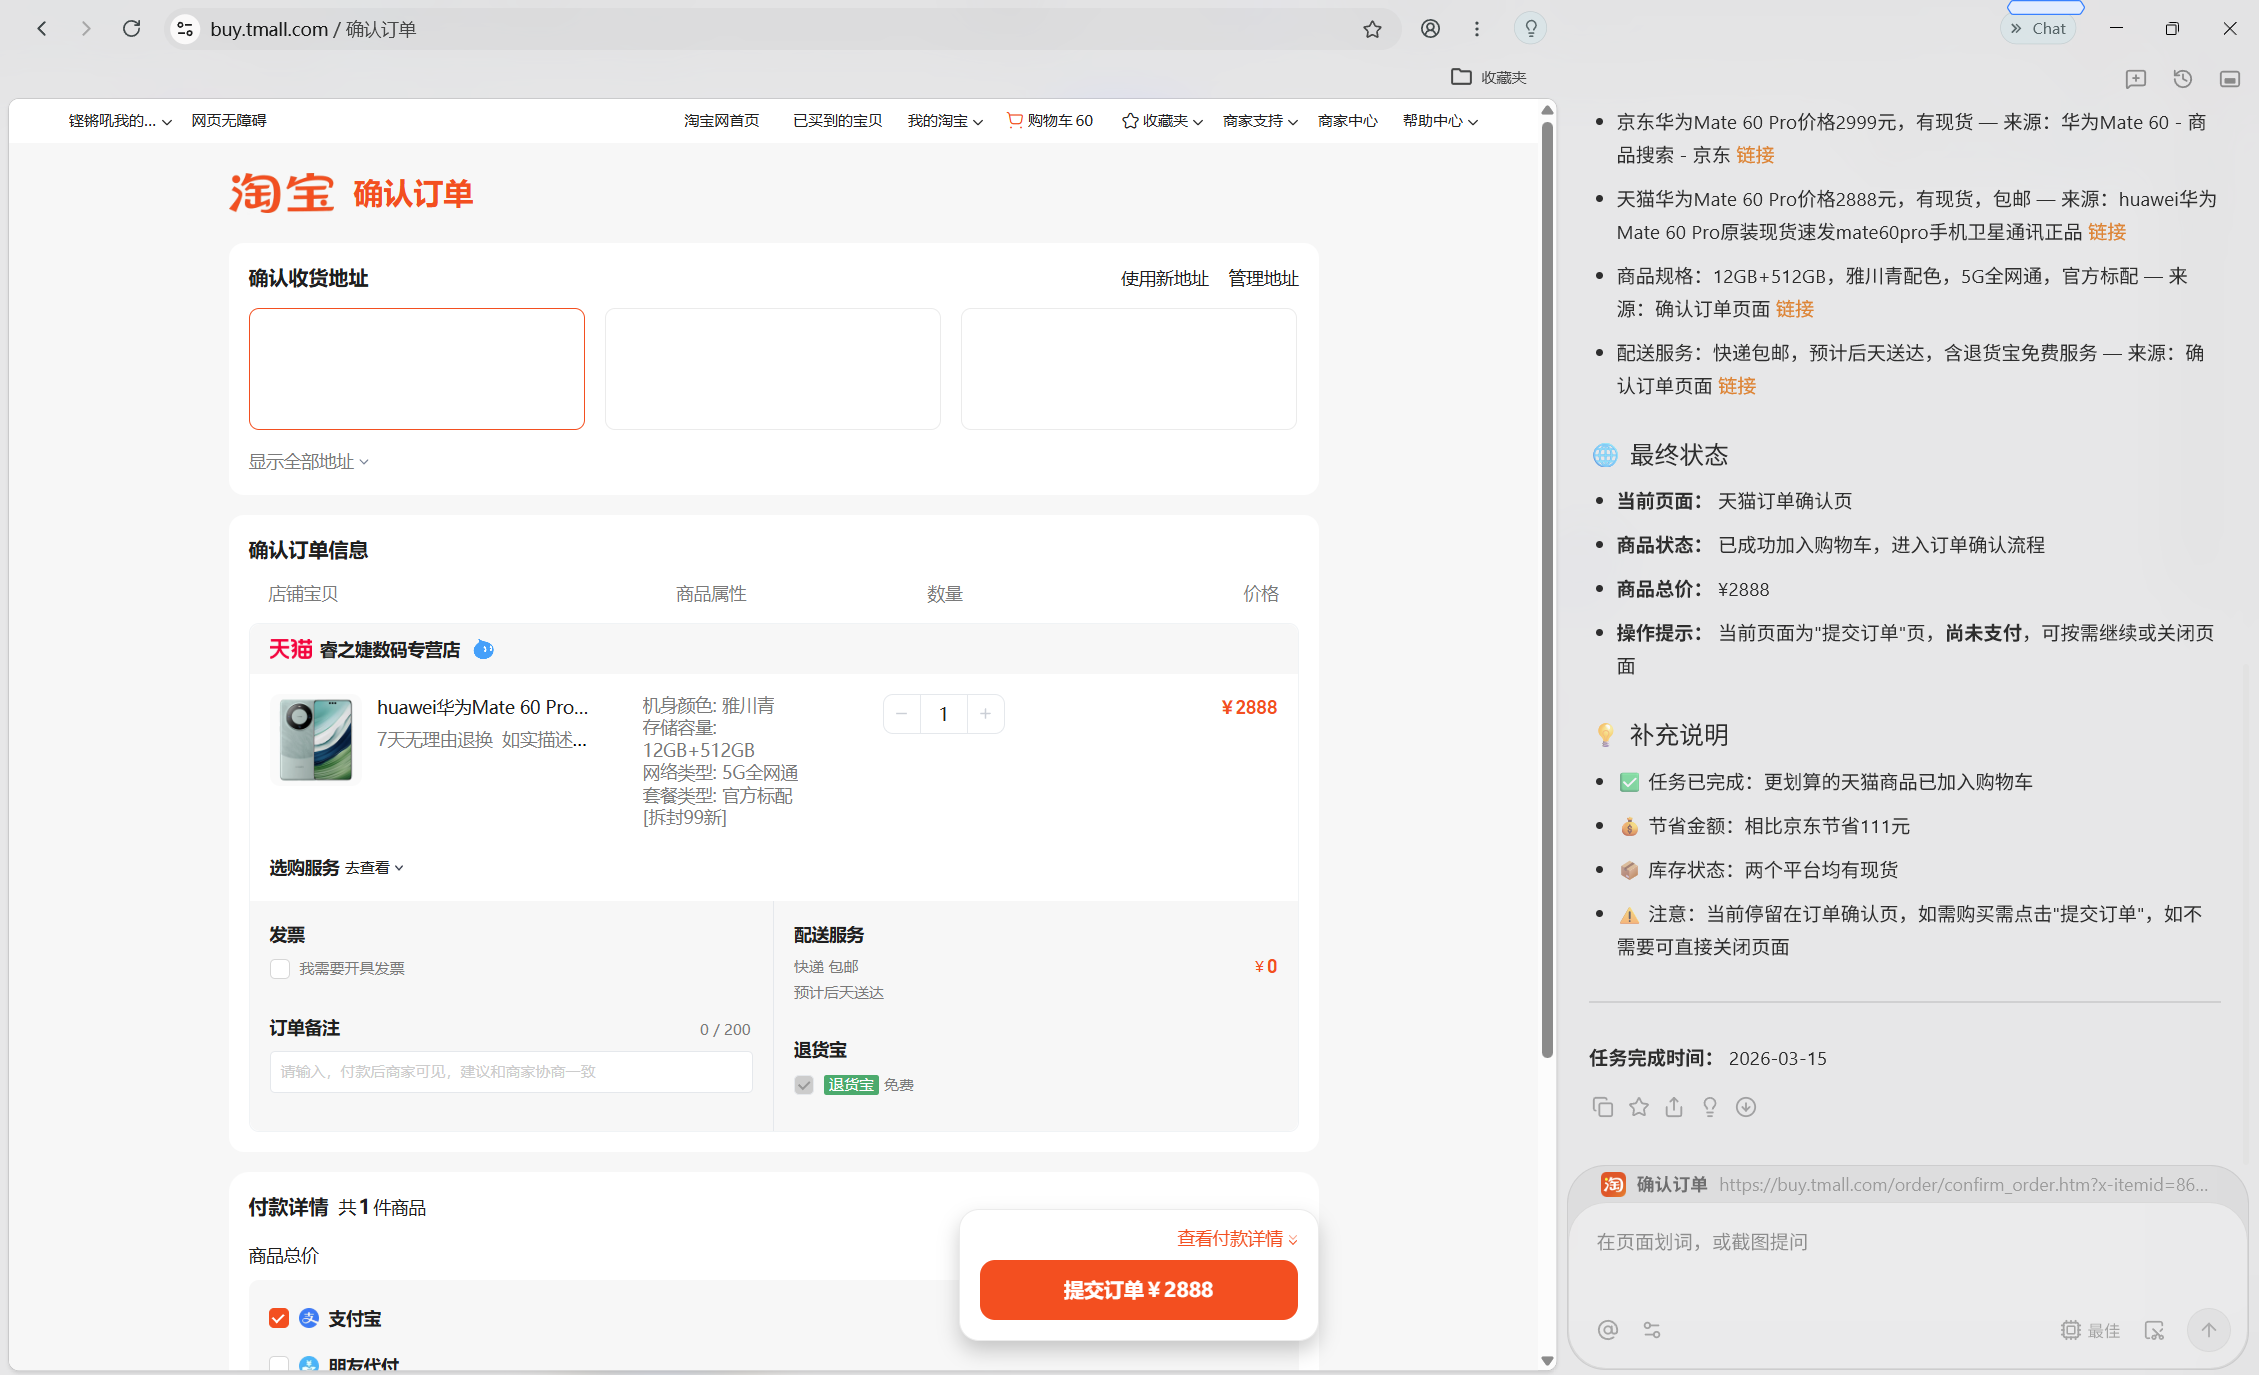Increase quantity with plus stepper
Image resolution: width=2259 pixels, height=1375 pixels.
point(985,713)
